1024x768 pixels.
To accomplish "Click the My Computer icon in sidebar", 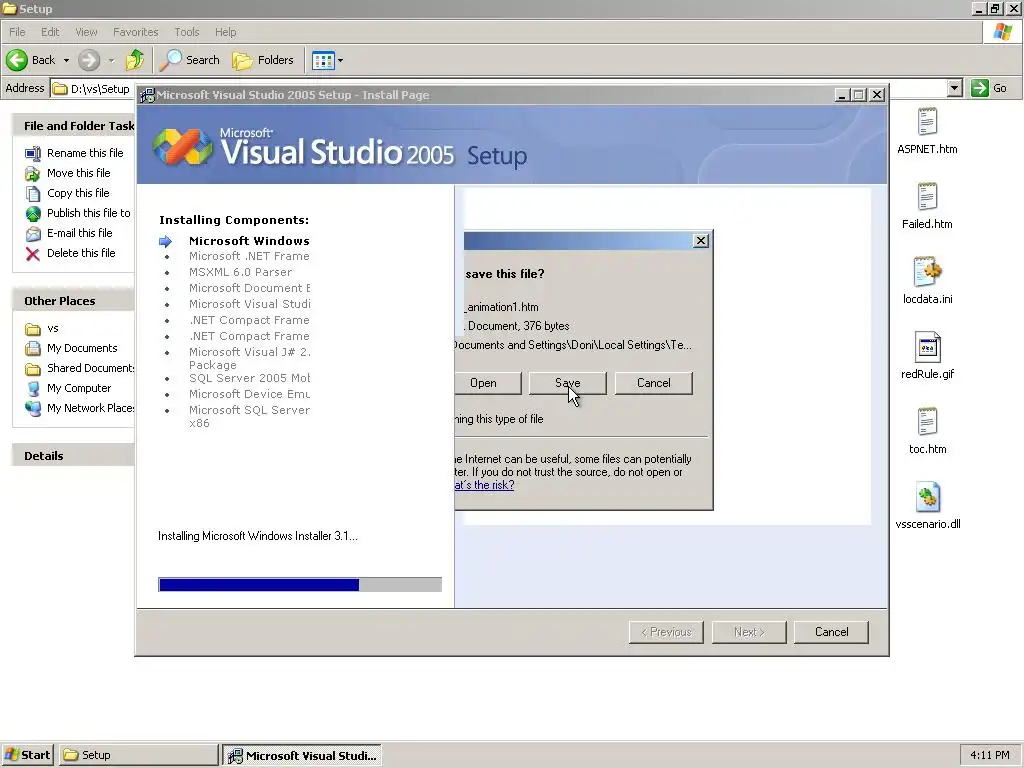I will tap(33, 389).
